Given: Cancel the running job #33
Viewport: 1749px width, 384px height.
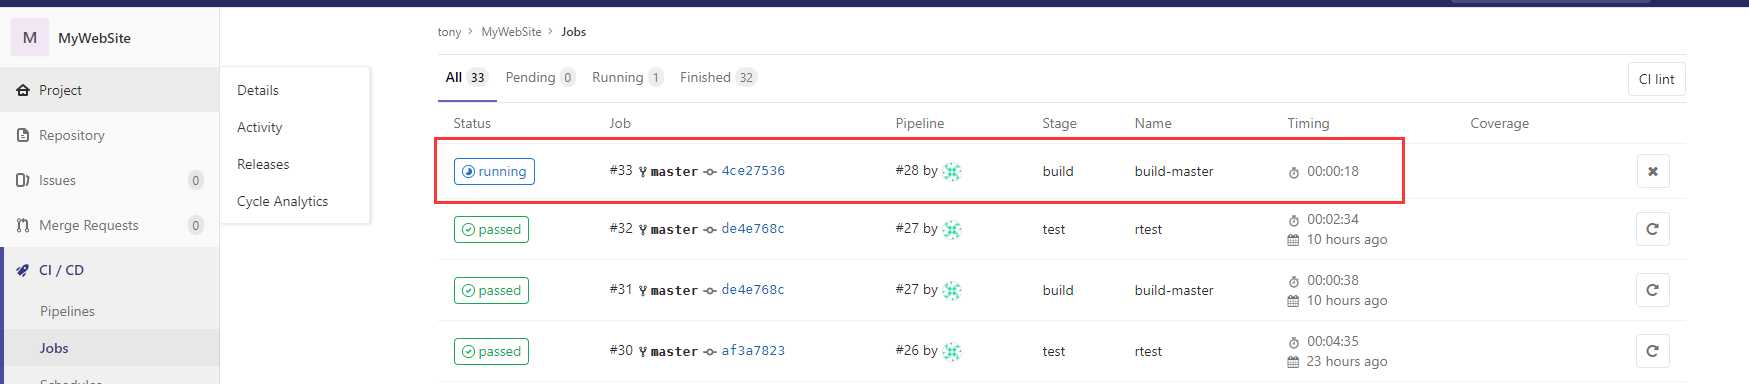Looking at the screenshot, I should (1653, 171).
